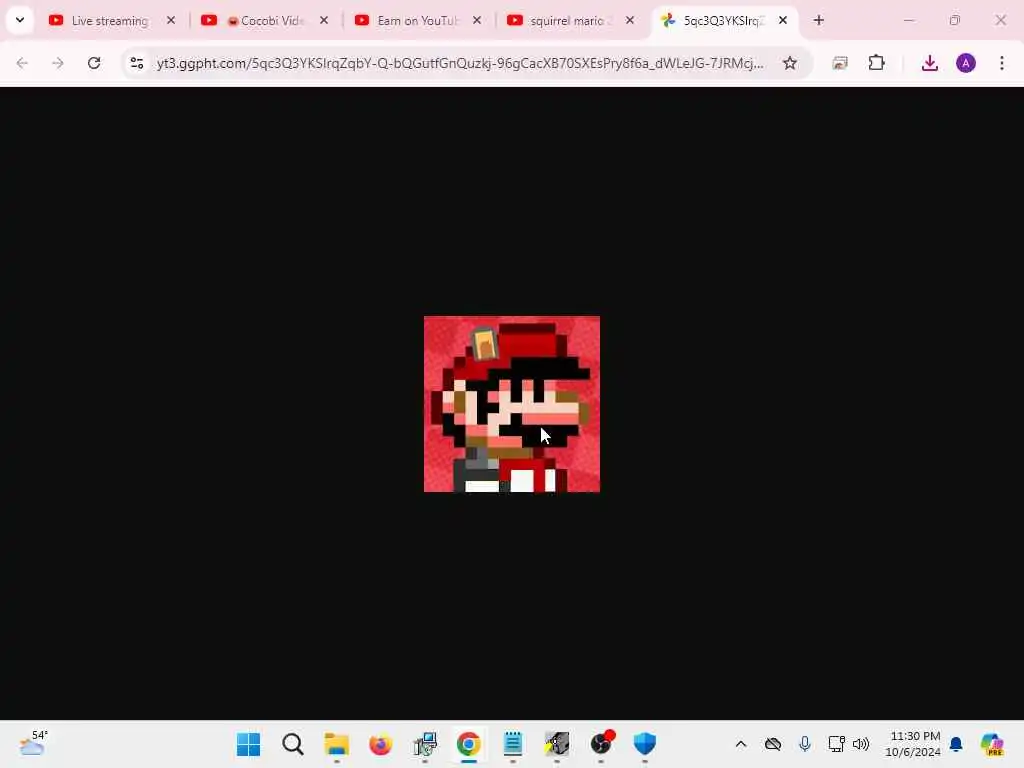This screenshot has height=768, width=1024.
Task: Minimize the Chrome window
Action: pyautogui.click(x=909, y=20)
